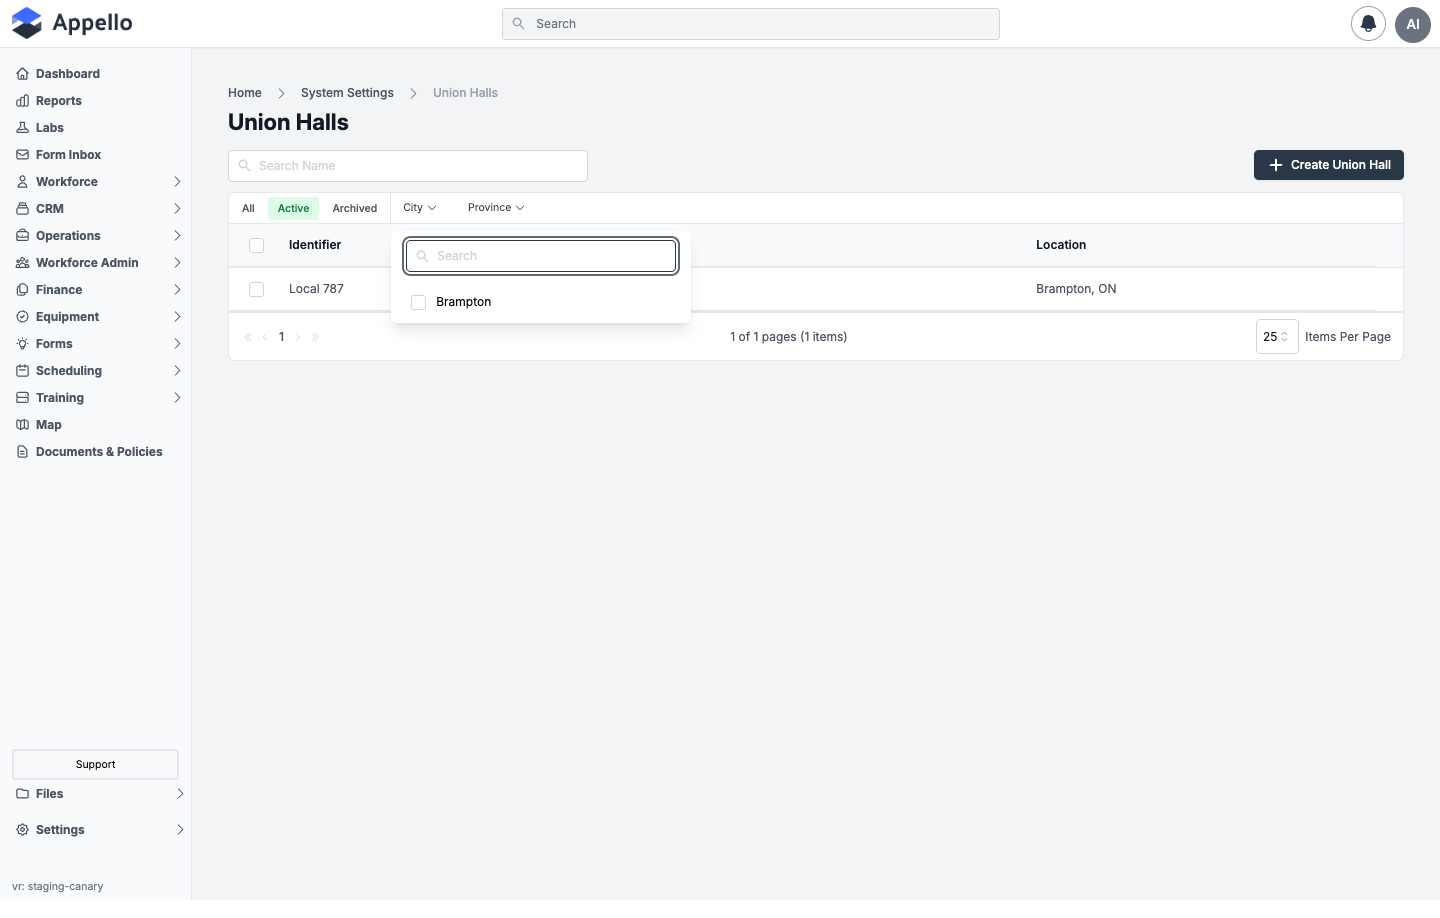The image size is (1440, 918).
Task: Click the Operations icon in sidebar
Action: 22,236
